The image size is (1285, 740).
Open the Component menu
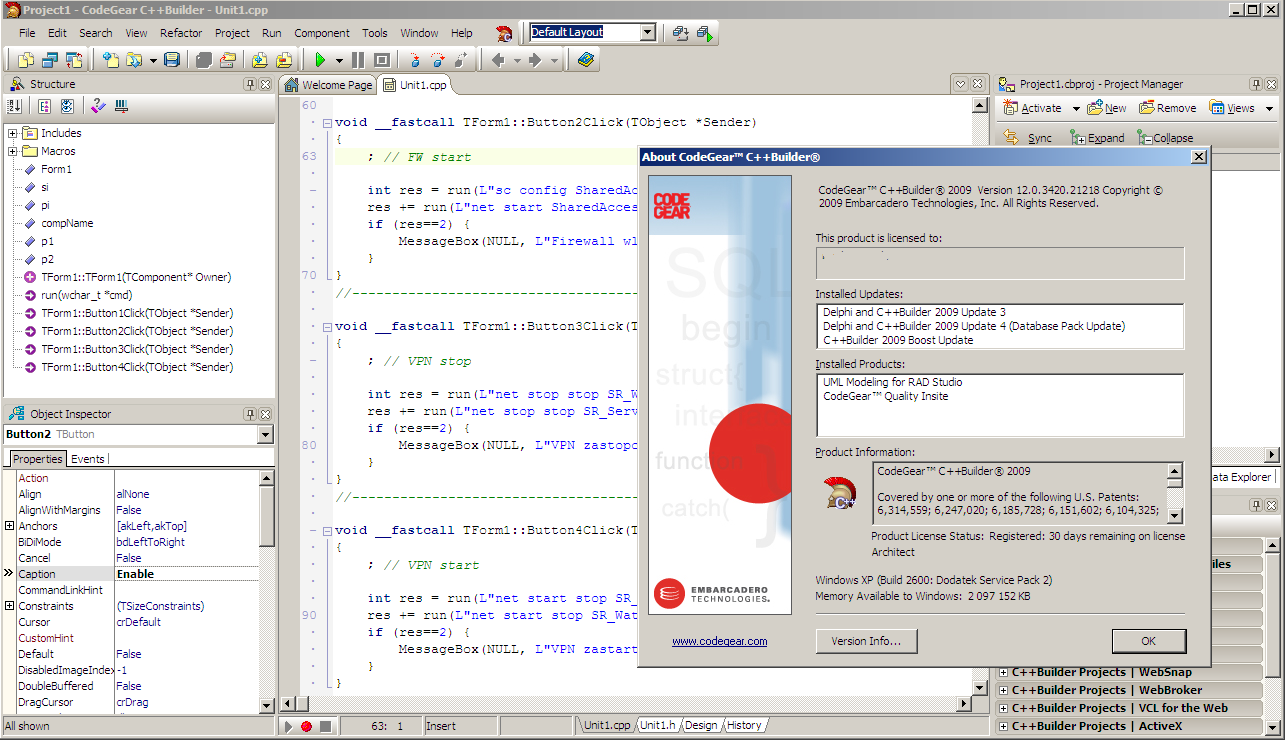click(322, 33)
